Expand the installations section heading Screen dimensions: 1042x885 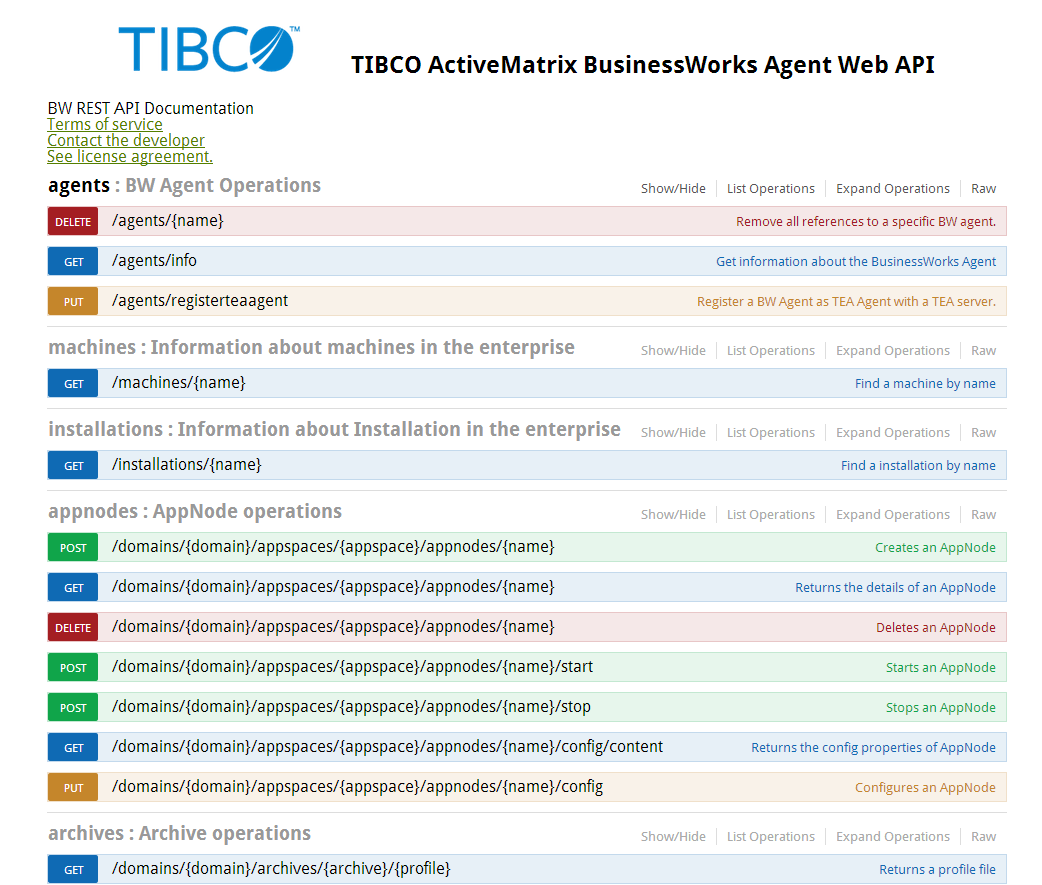334,429
